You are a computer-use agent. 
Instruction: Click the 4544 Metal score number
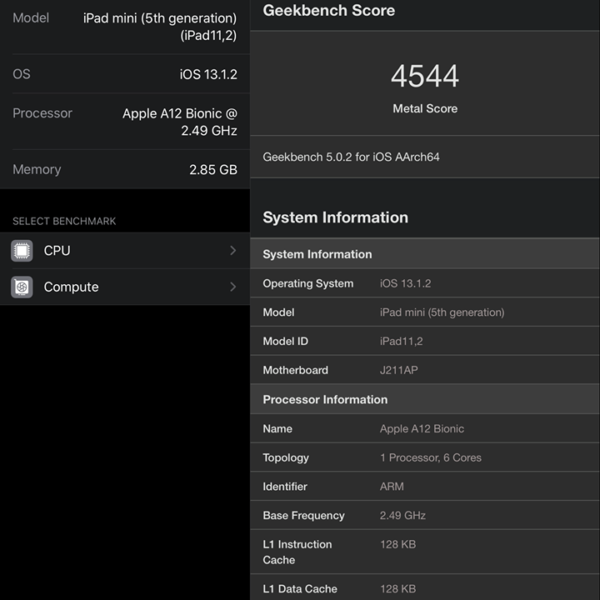coord(425,77)
